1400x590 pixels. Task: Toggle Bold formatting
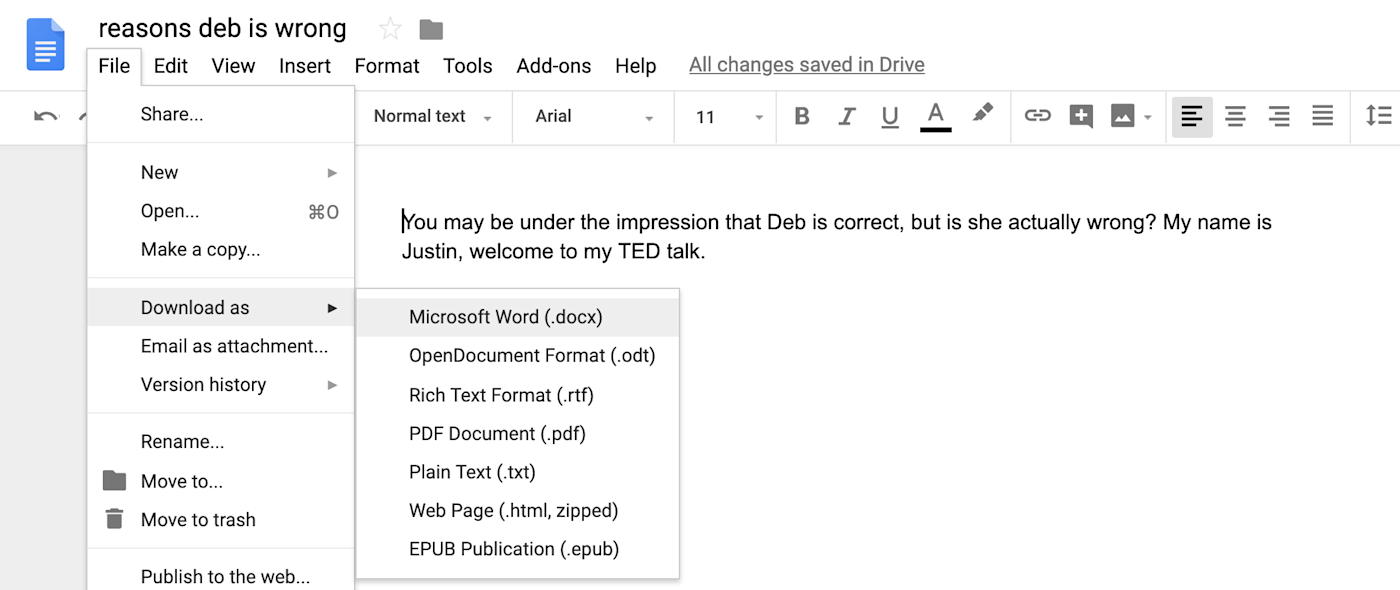coord(801,116)
